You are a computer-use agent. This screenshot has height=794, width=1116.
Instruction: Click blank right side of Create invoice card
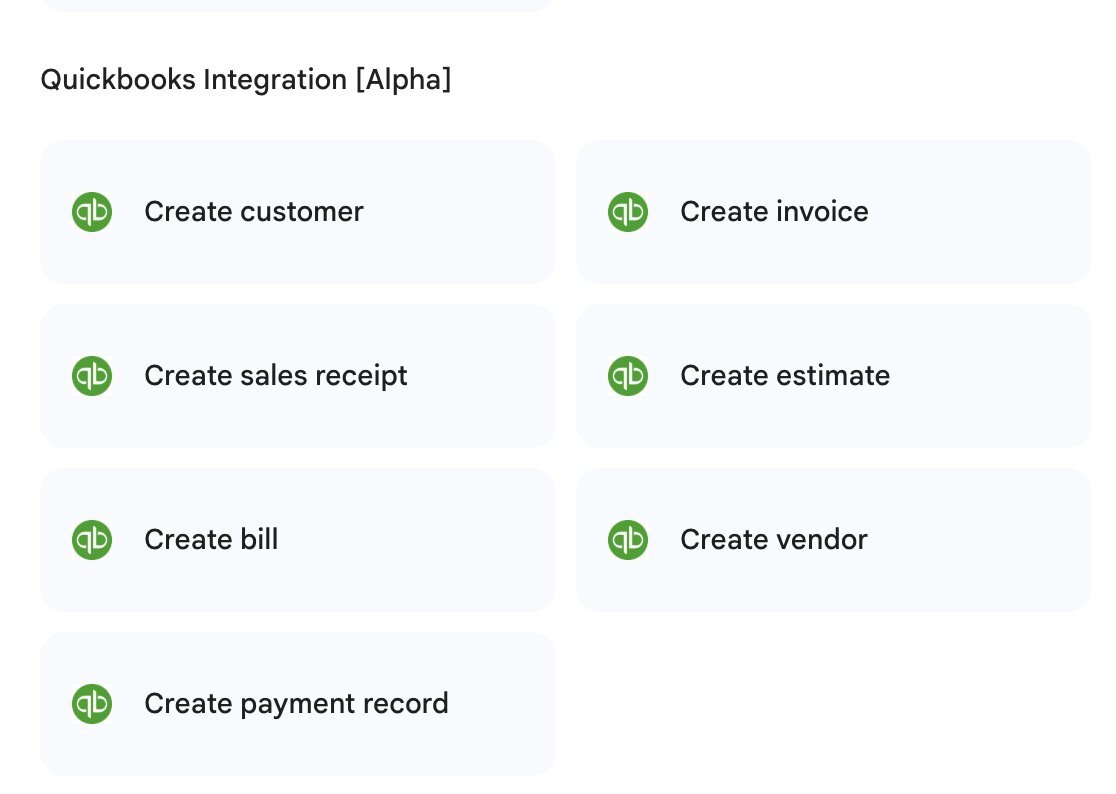(990, 212)
